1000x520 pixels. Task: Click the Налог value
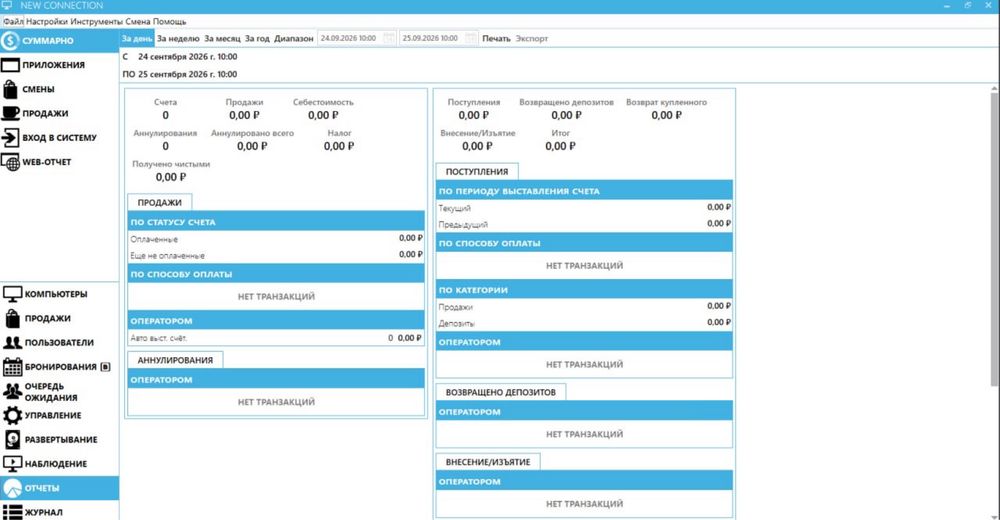tap(339, 146)
